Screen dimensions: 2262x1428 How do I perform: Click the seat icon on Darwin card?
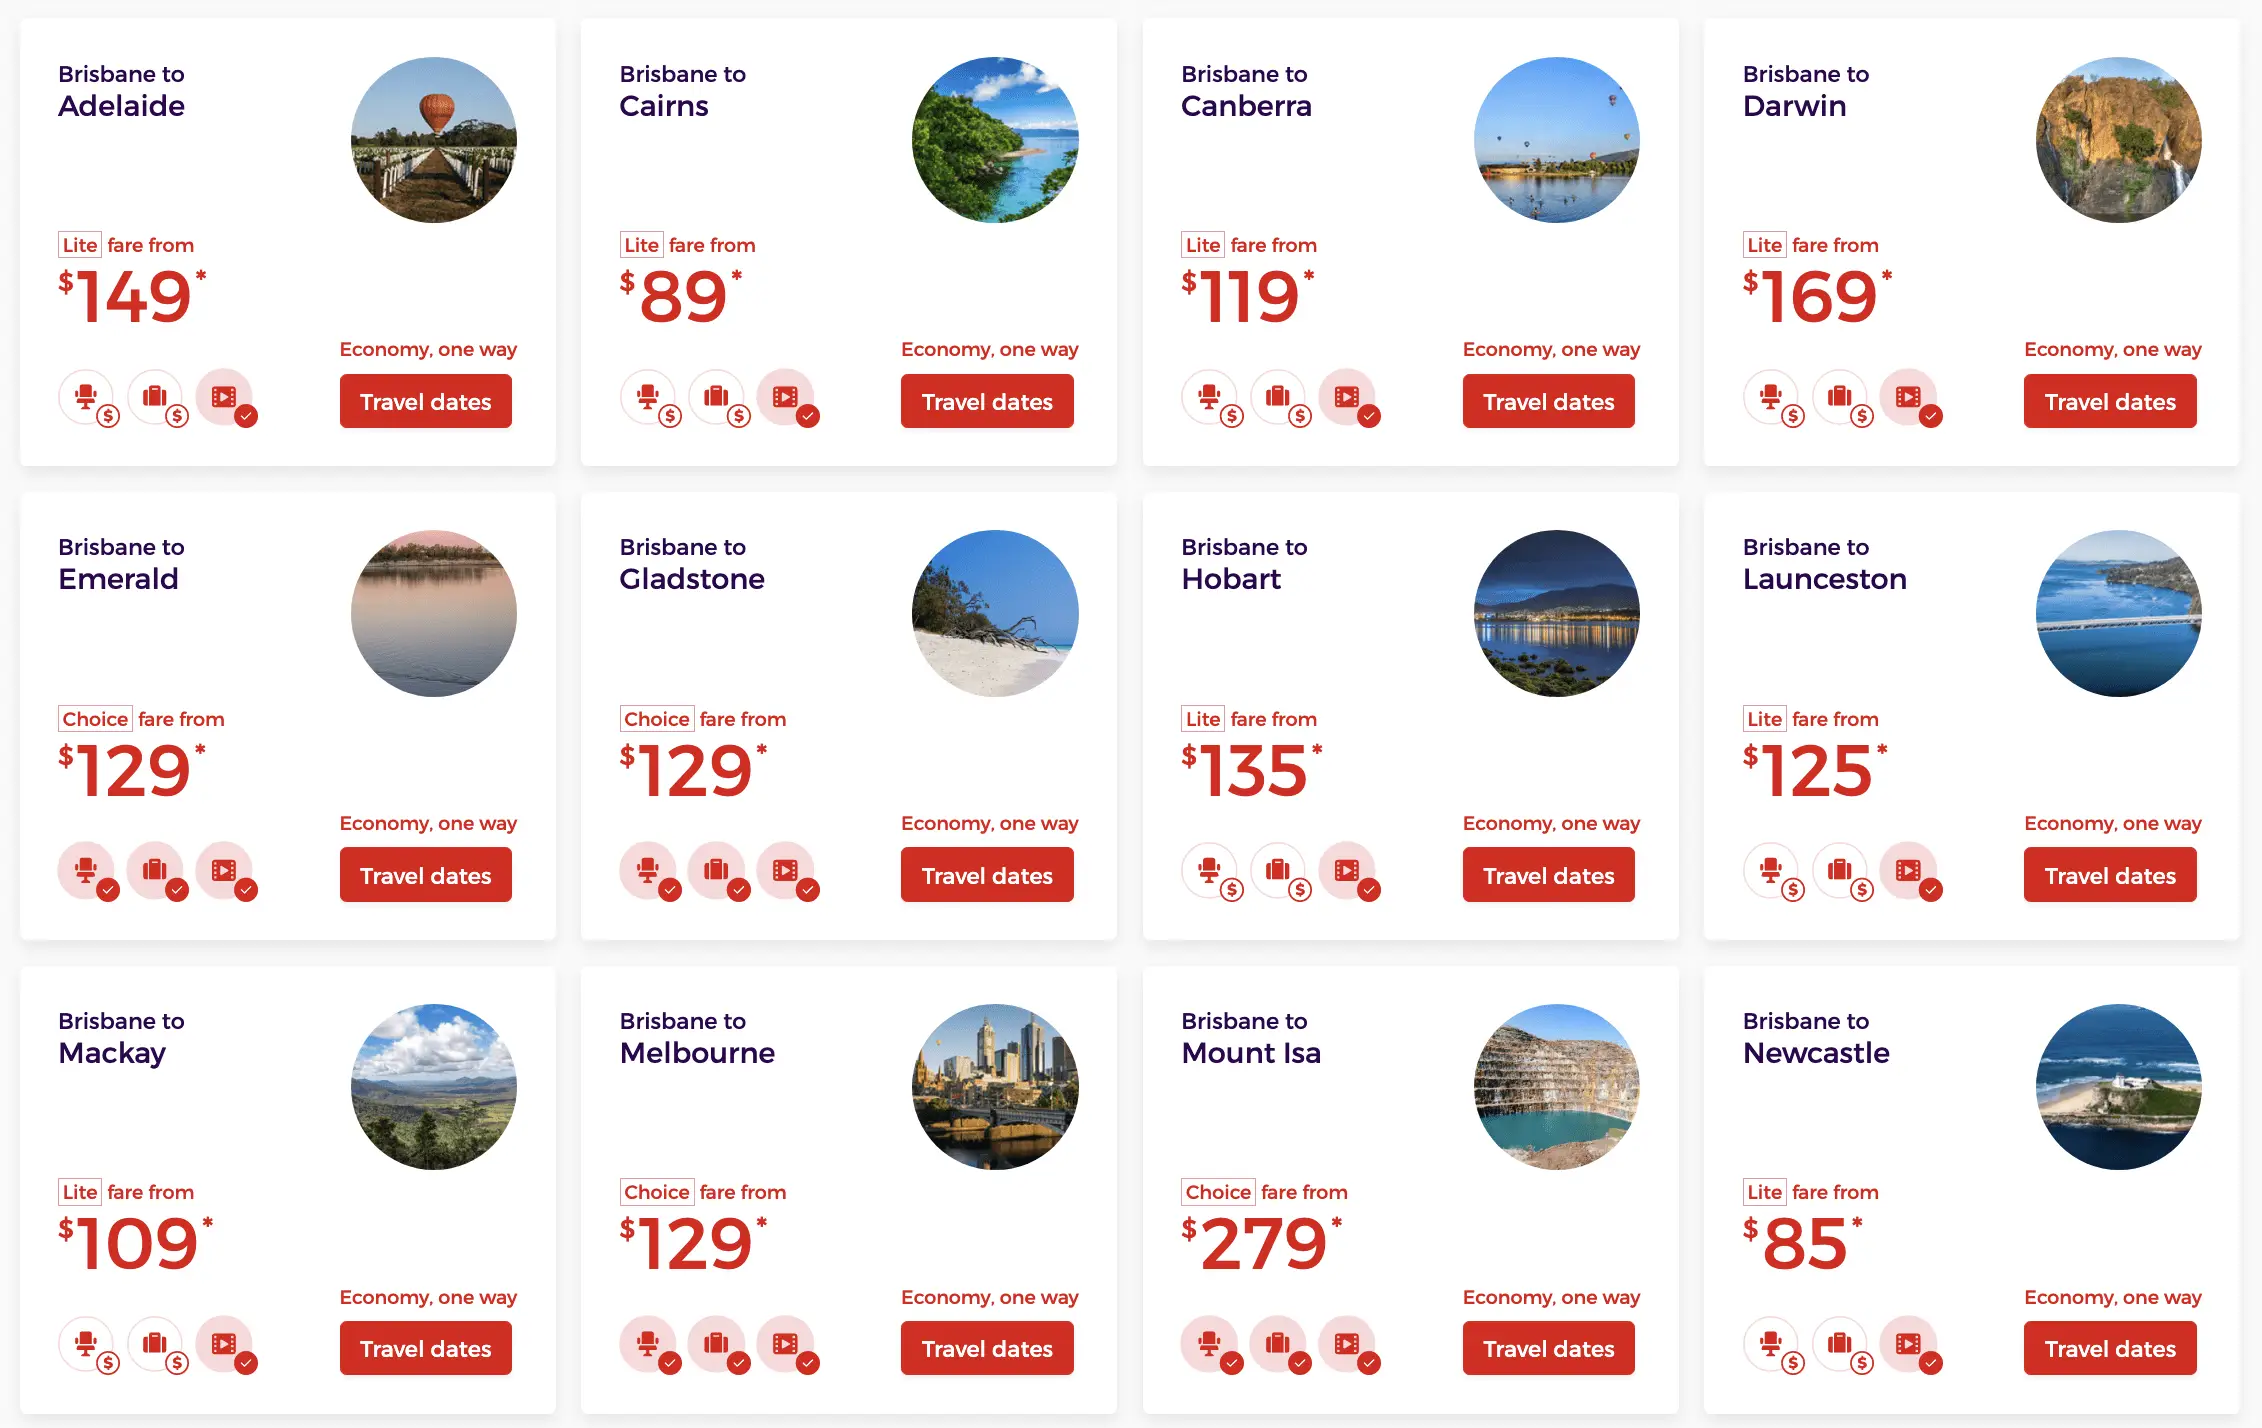click(x=1771, y=397)
